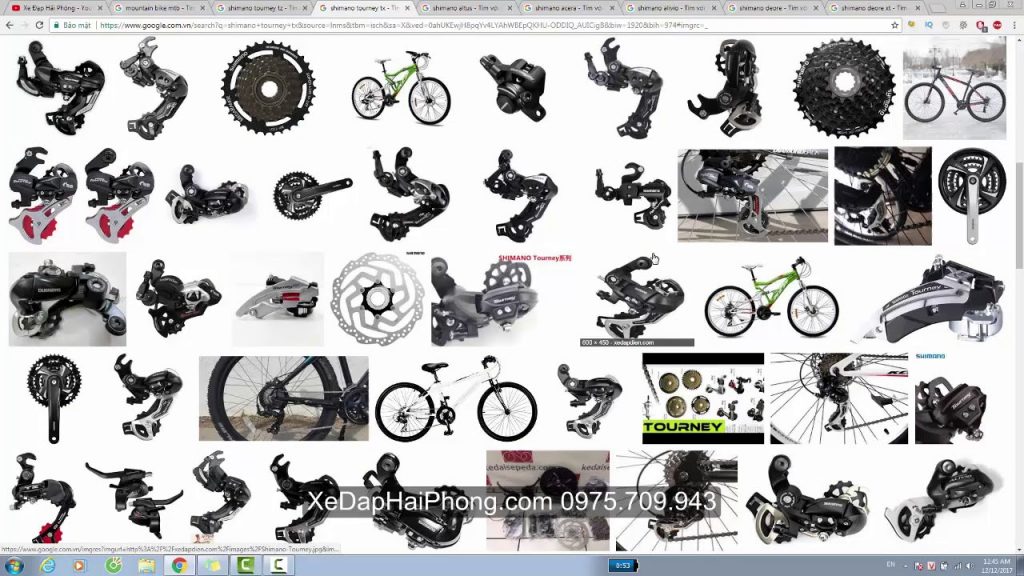The width and height of the screenshot is (1024, 576).
Task: Click the vertical page scrollbar thumb
Action: [x=1019, y=214]
